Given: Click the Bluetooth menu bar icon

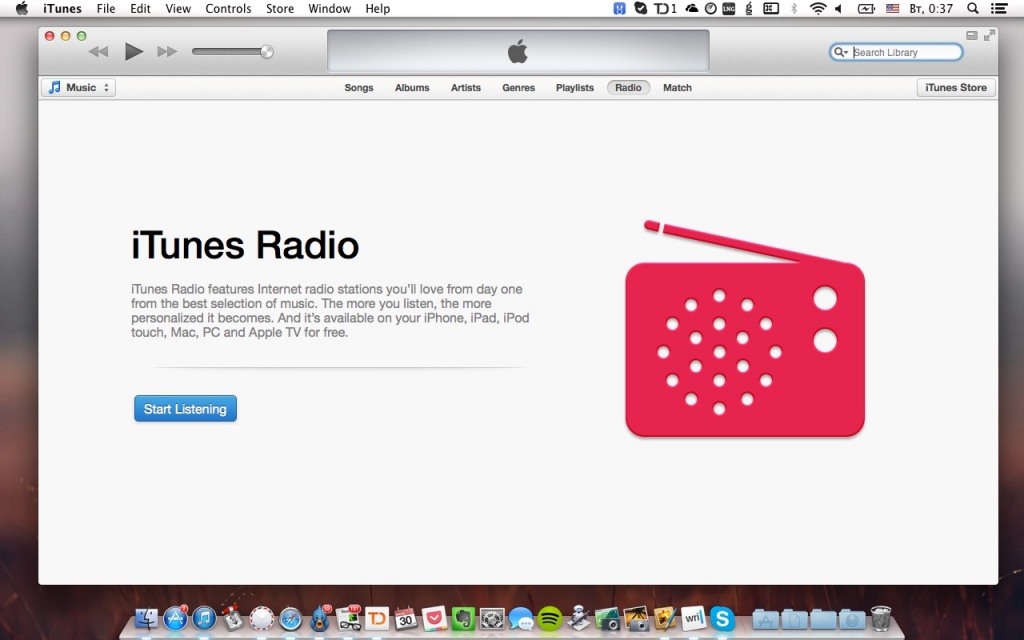Looking at the screenshot, I should pos(794,8).
